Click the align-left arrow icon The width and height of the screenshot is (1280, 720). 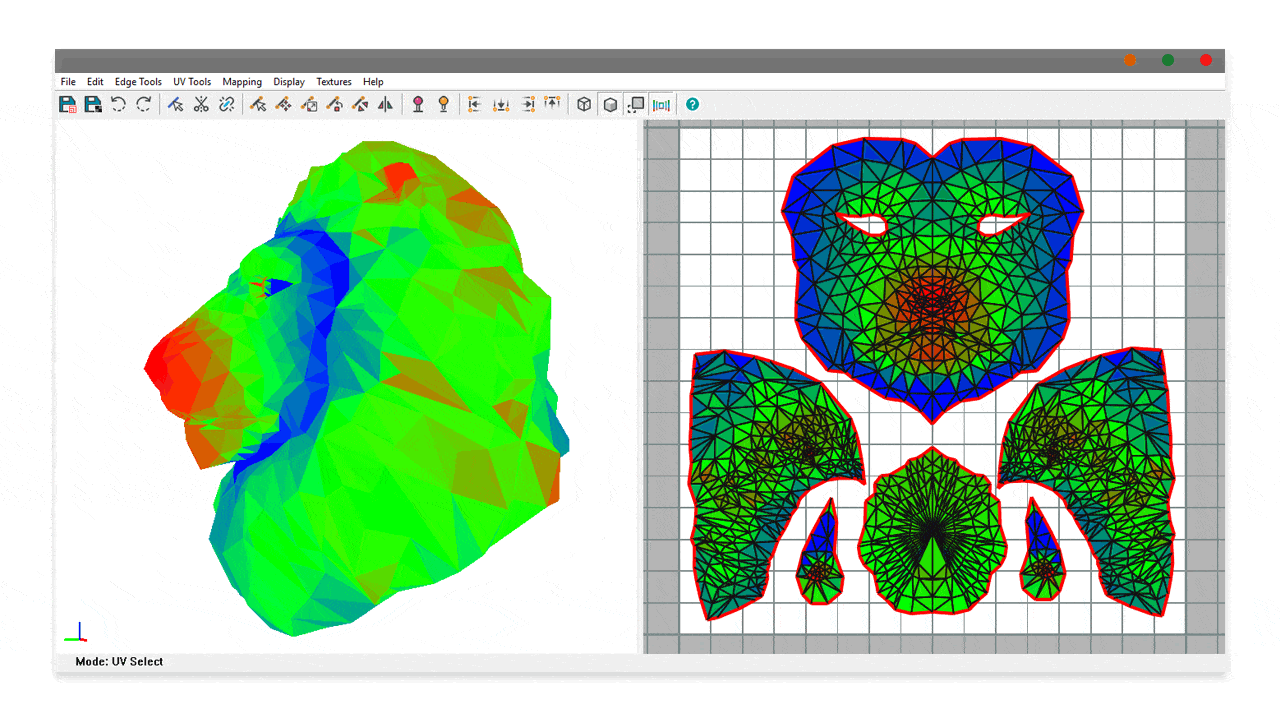(x=475, y=104)
